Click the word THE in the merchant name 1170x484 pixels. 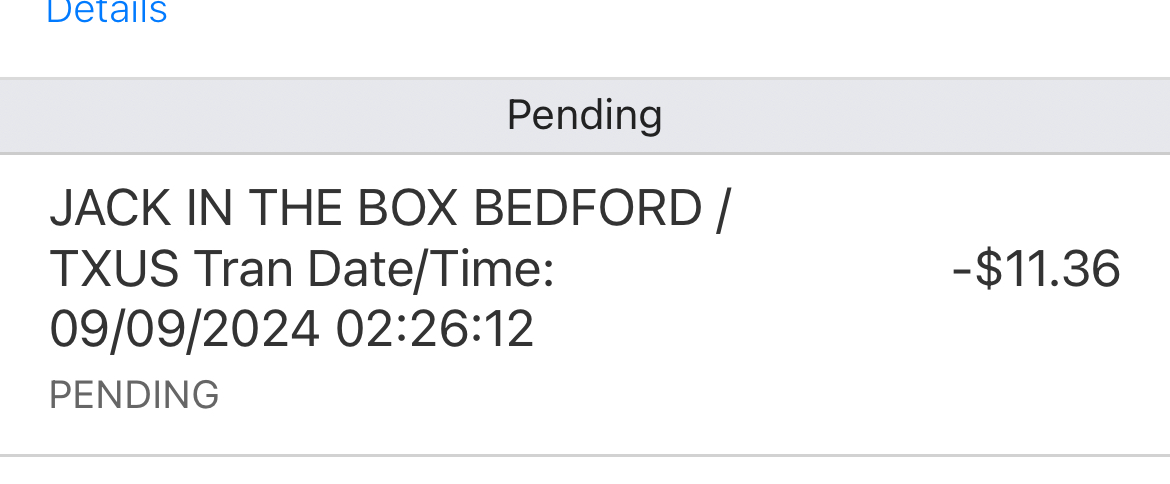tap(293, 209)
